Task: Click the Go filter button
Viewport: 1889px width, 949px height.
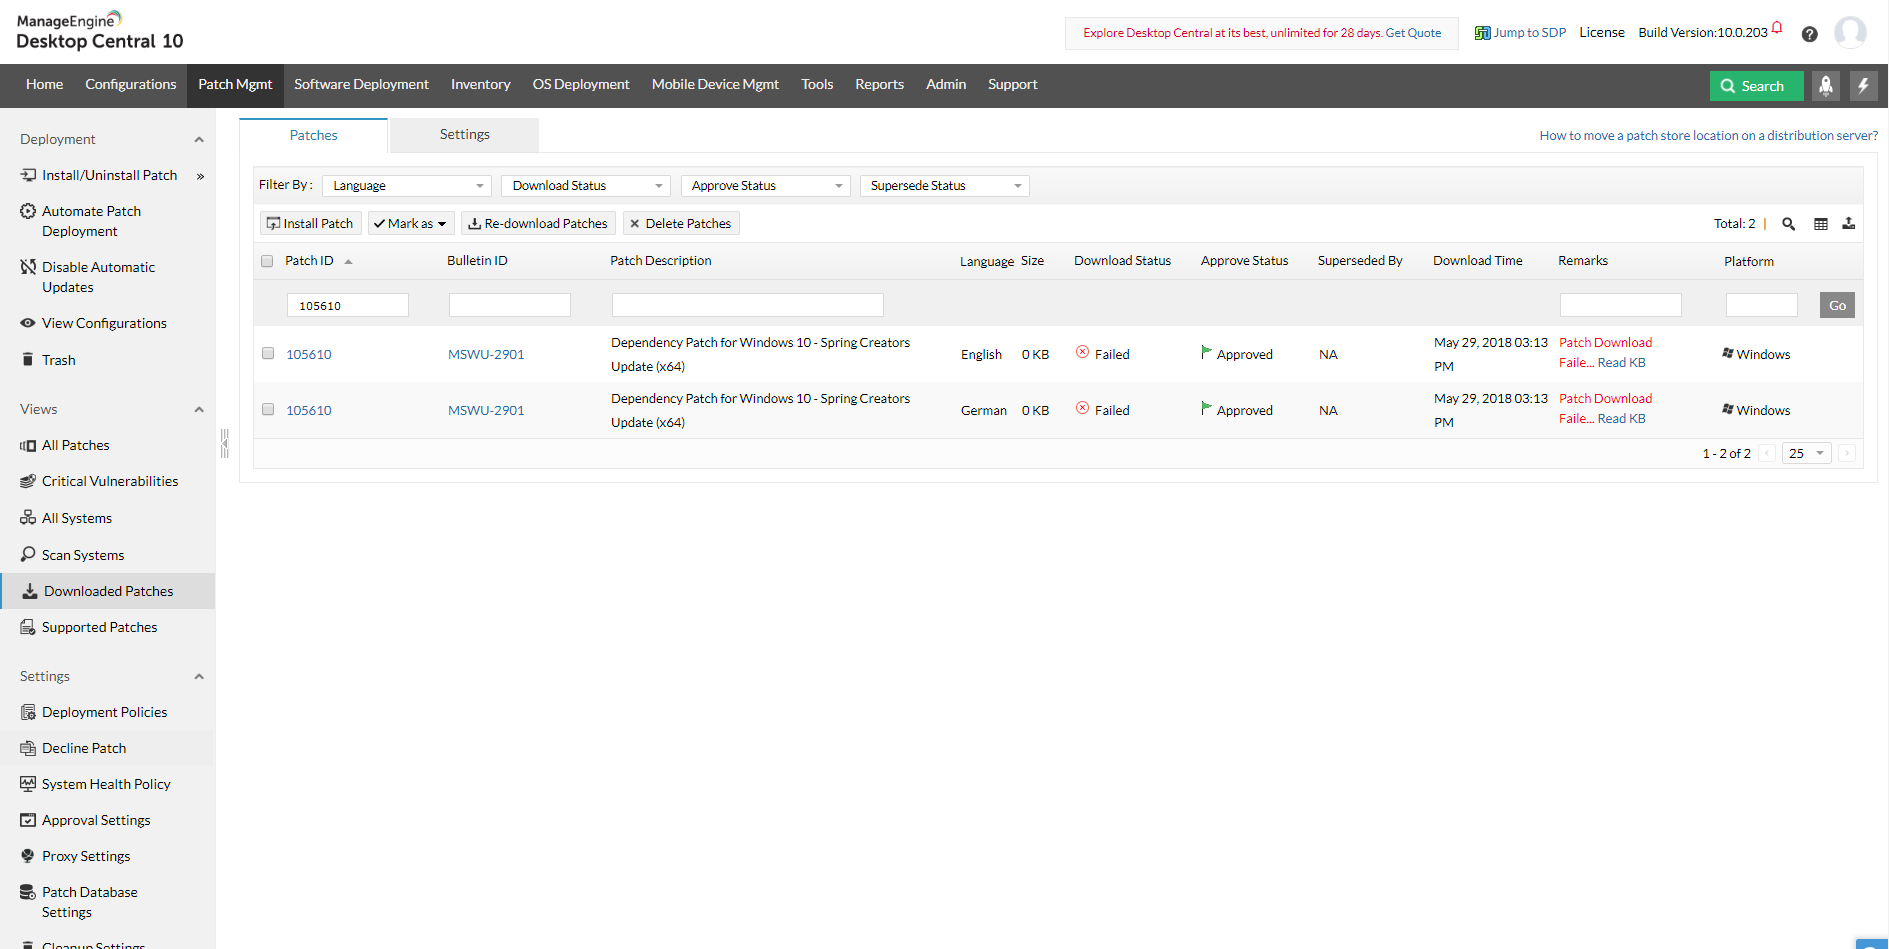Action: tap(1837, 305)
